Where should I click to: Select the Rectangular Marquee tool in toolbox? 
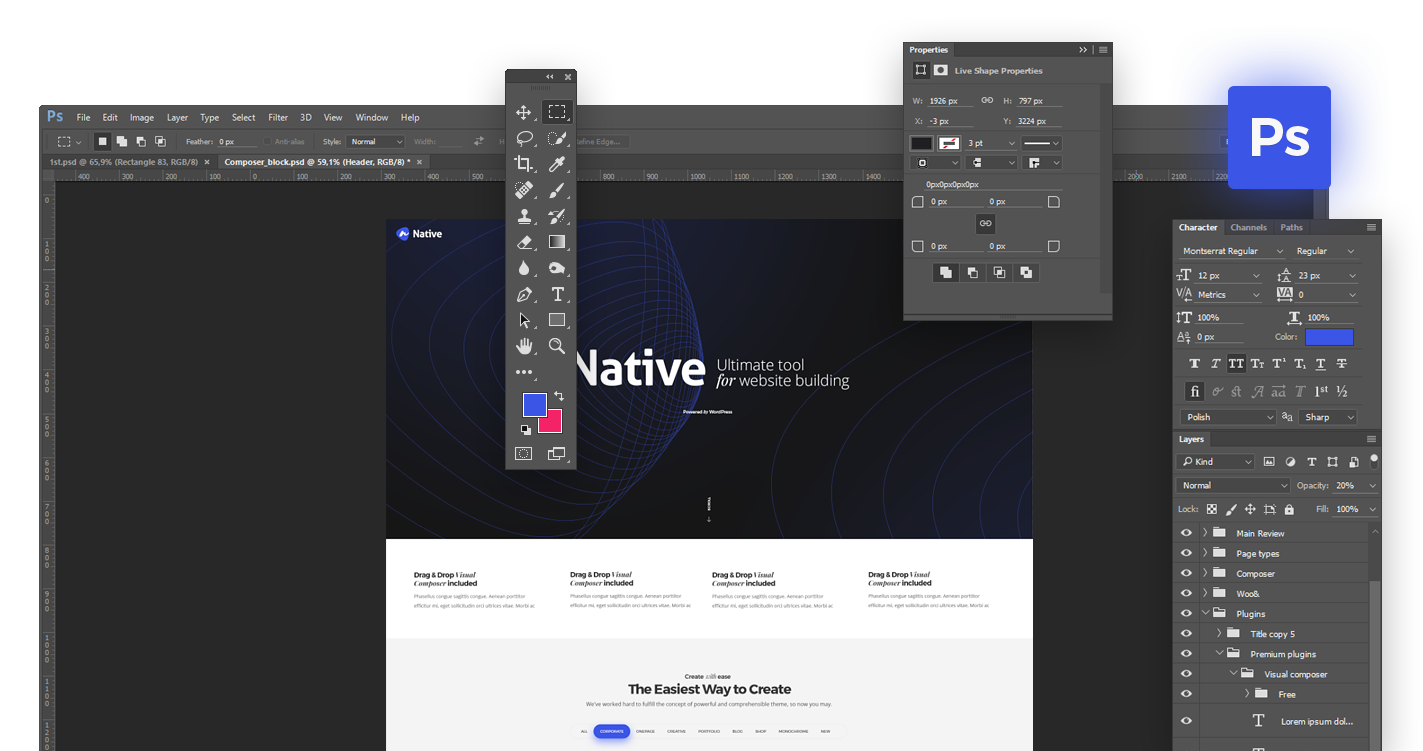pyautogui.click(x=557, y=112)
